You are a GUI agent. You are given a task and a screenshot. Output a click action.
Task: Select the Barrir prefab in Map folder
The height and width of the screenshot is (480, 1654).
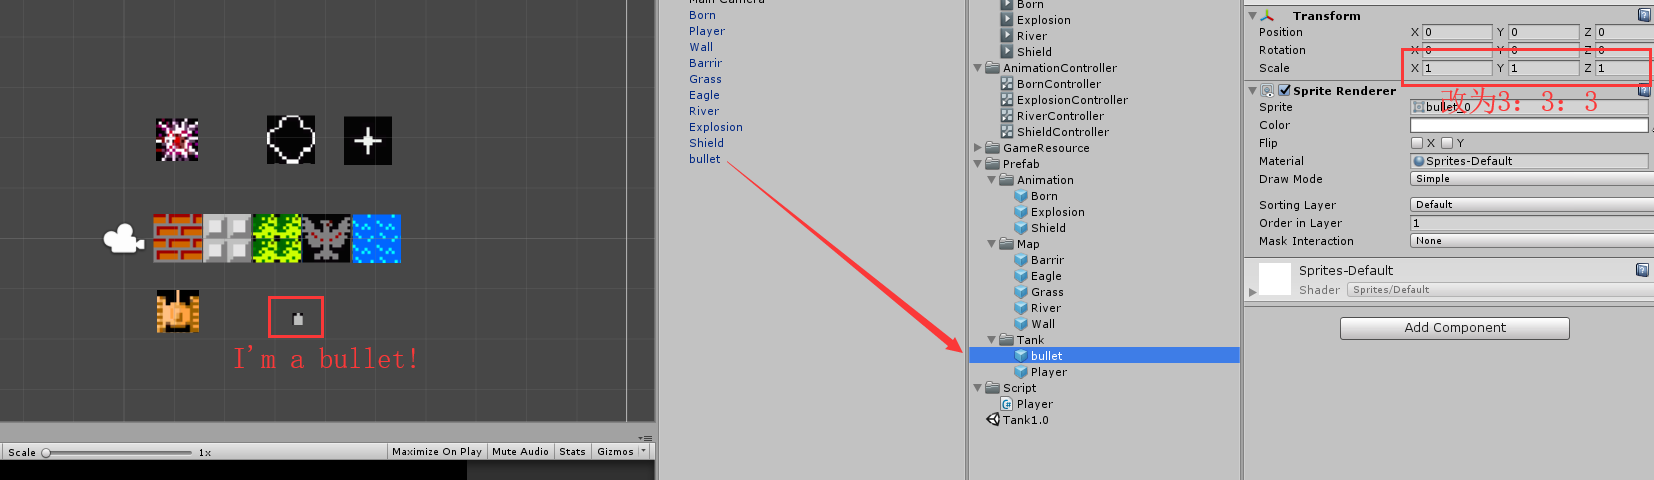coord(1046,260)
